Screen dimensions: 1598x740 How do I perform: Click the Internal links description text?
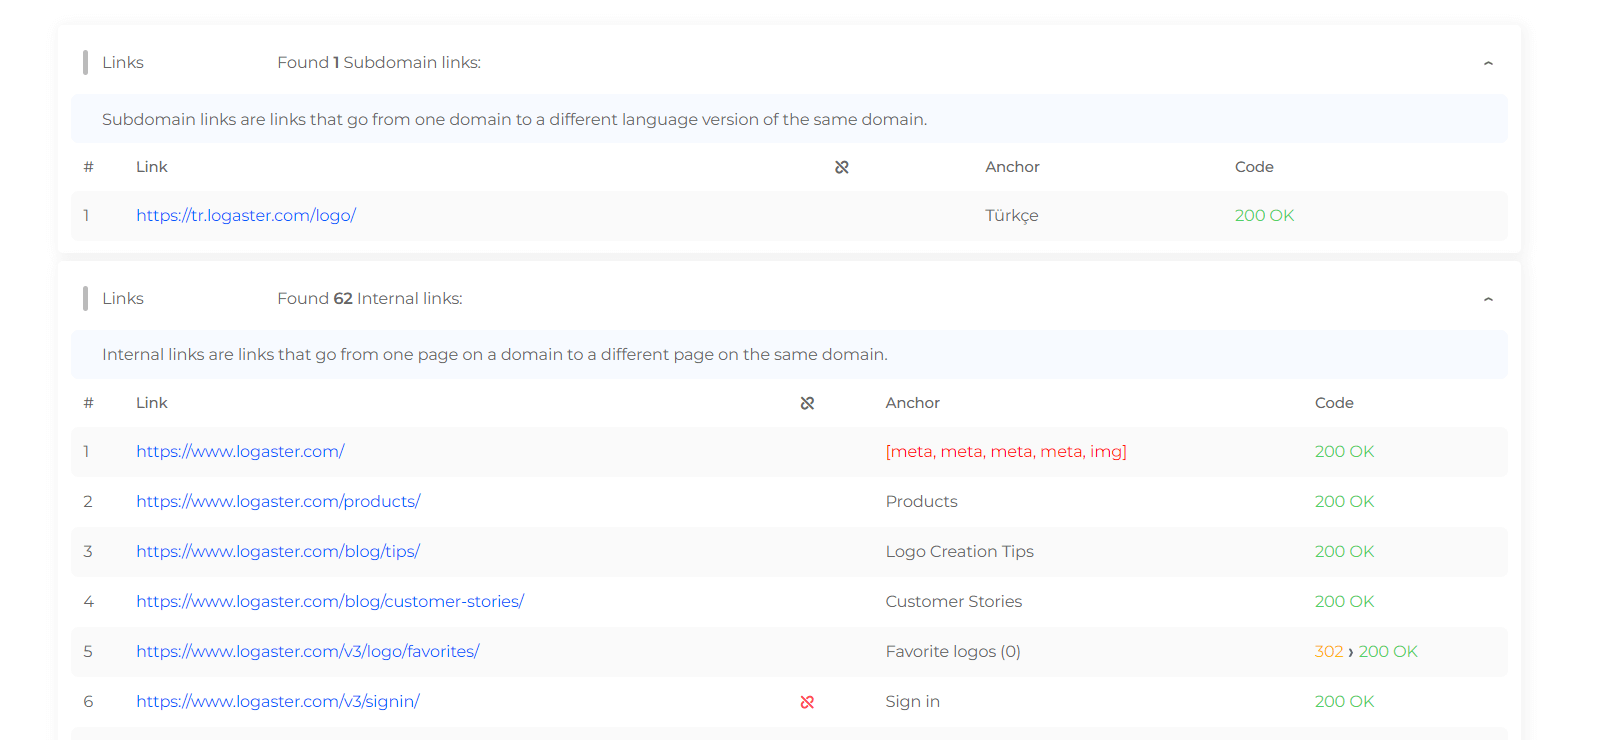(x=495, y=354)
